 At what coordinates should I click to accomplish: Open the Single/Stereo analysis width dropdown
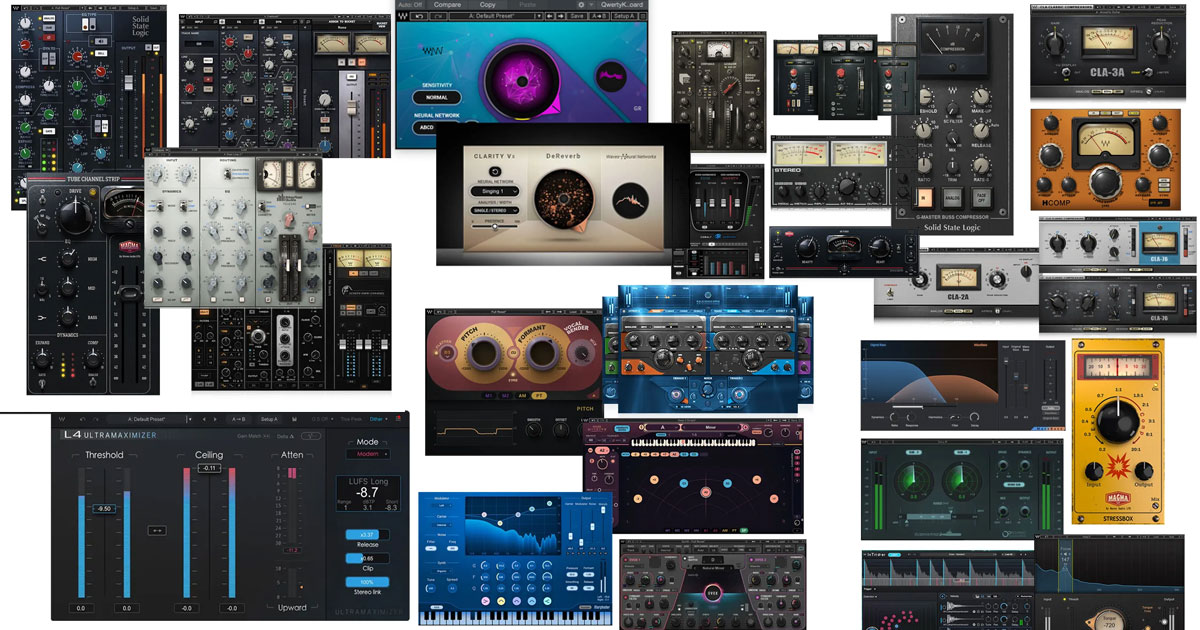click(495, 210)
